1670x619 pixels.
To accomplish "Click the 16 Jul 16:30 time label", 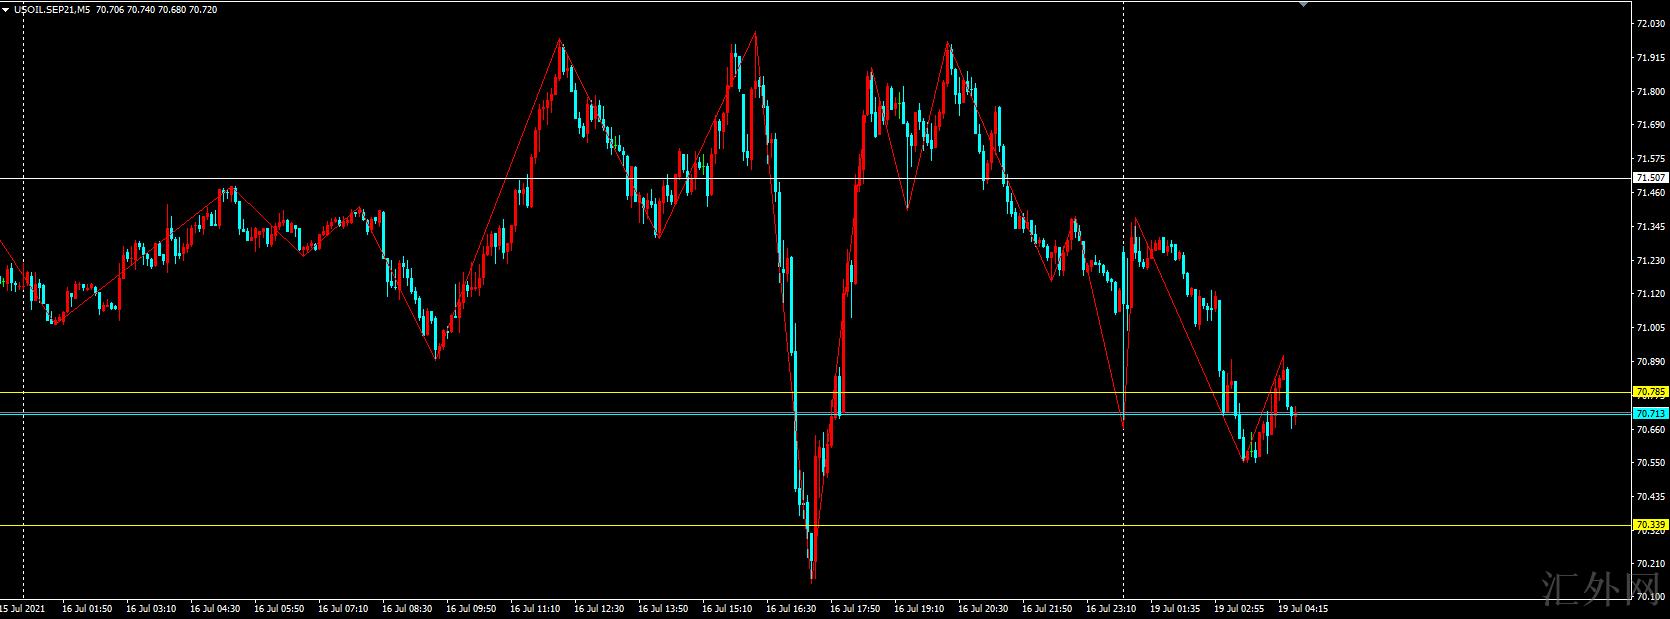I will click(791, 608).
